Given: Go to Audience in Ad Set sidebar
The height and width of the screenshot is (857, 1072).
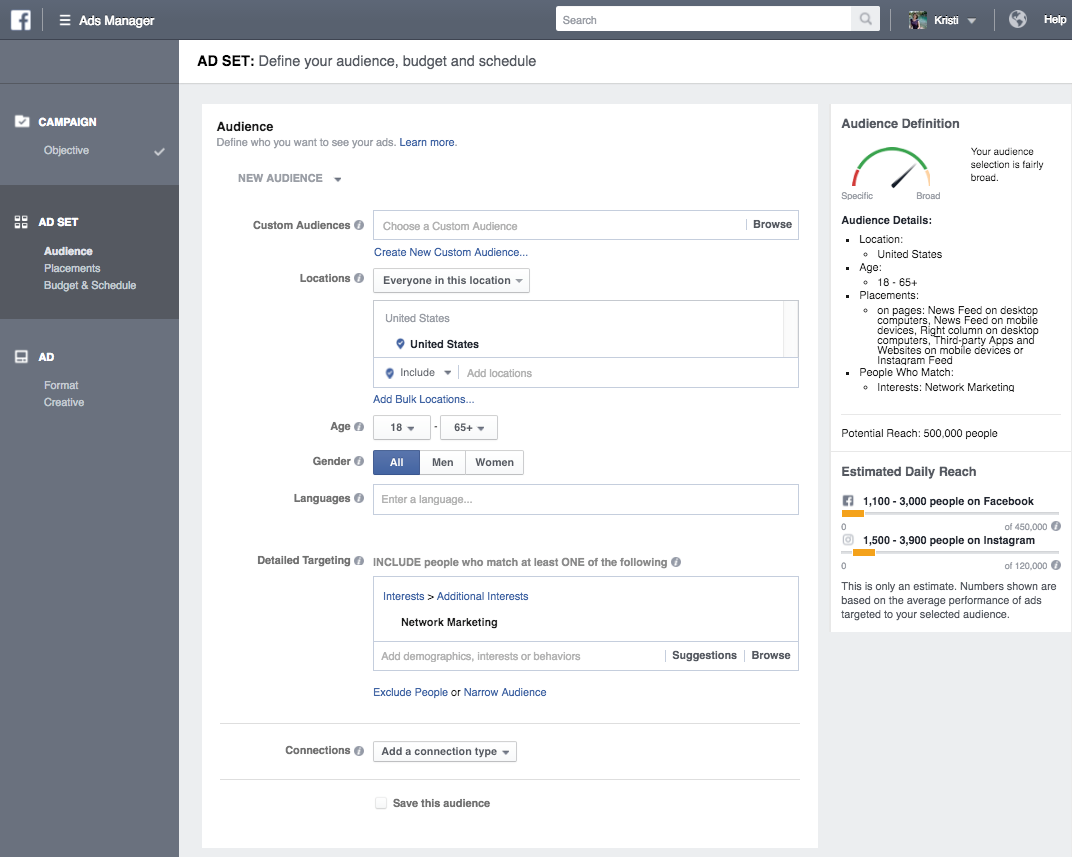Looking at the screenshot, I should tap(68, 251).
